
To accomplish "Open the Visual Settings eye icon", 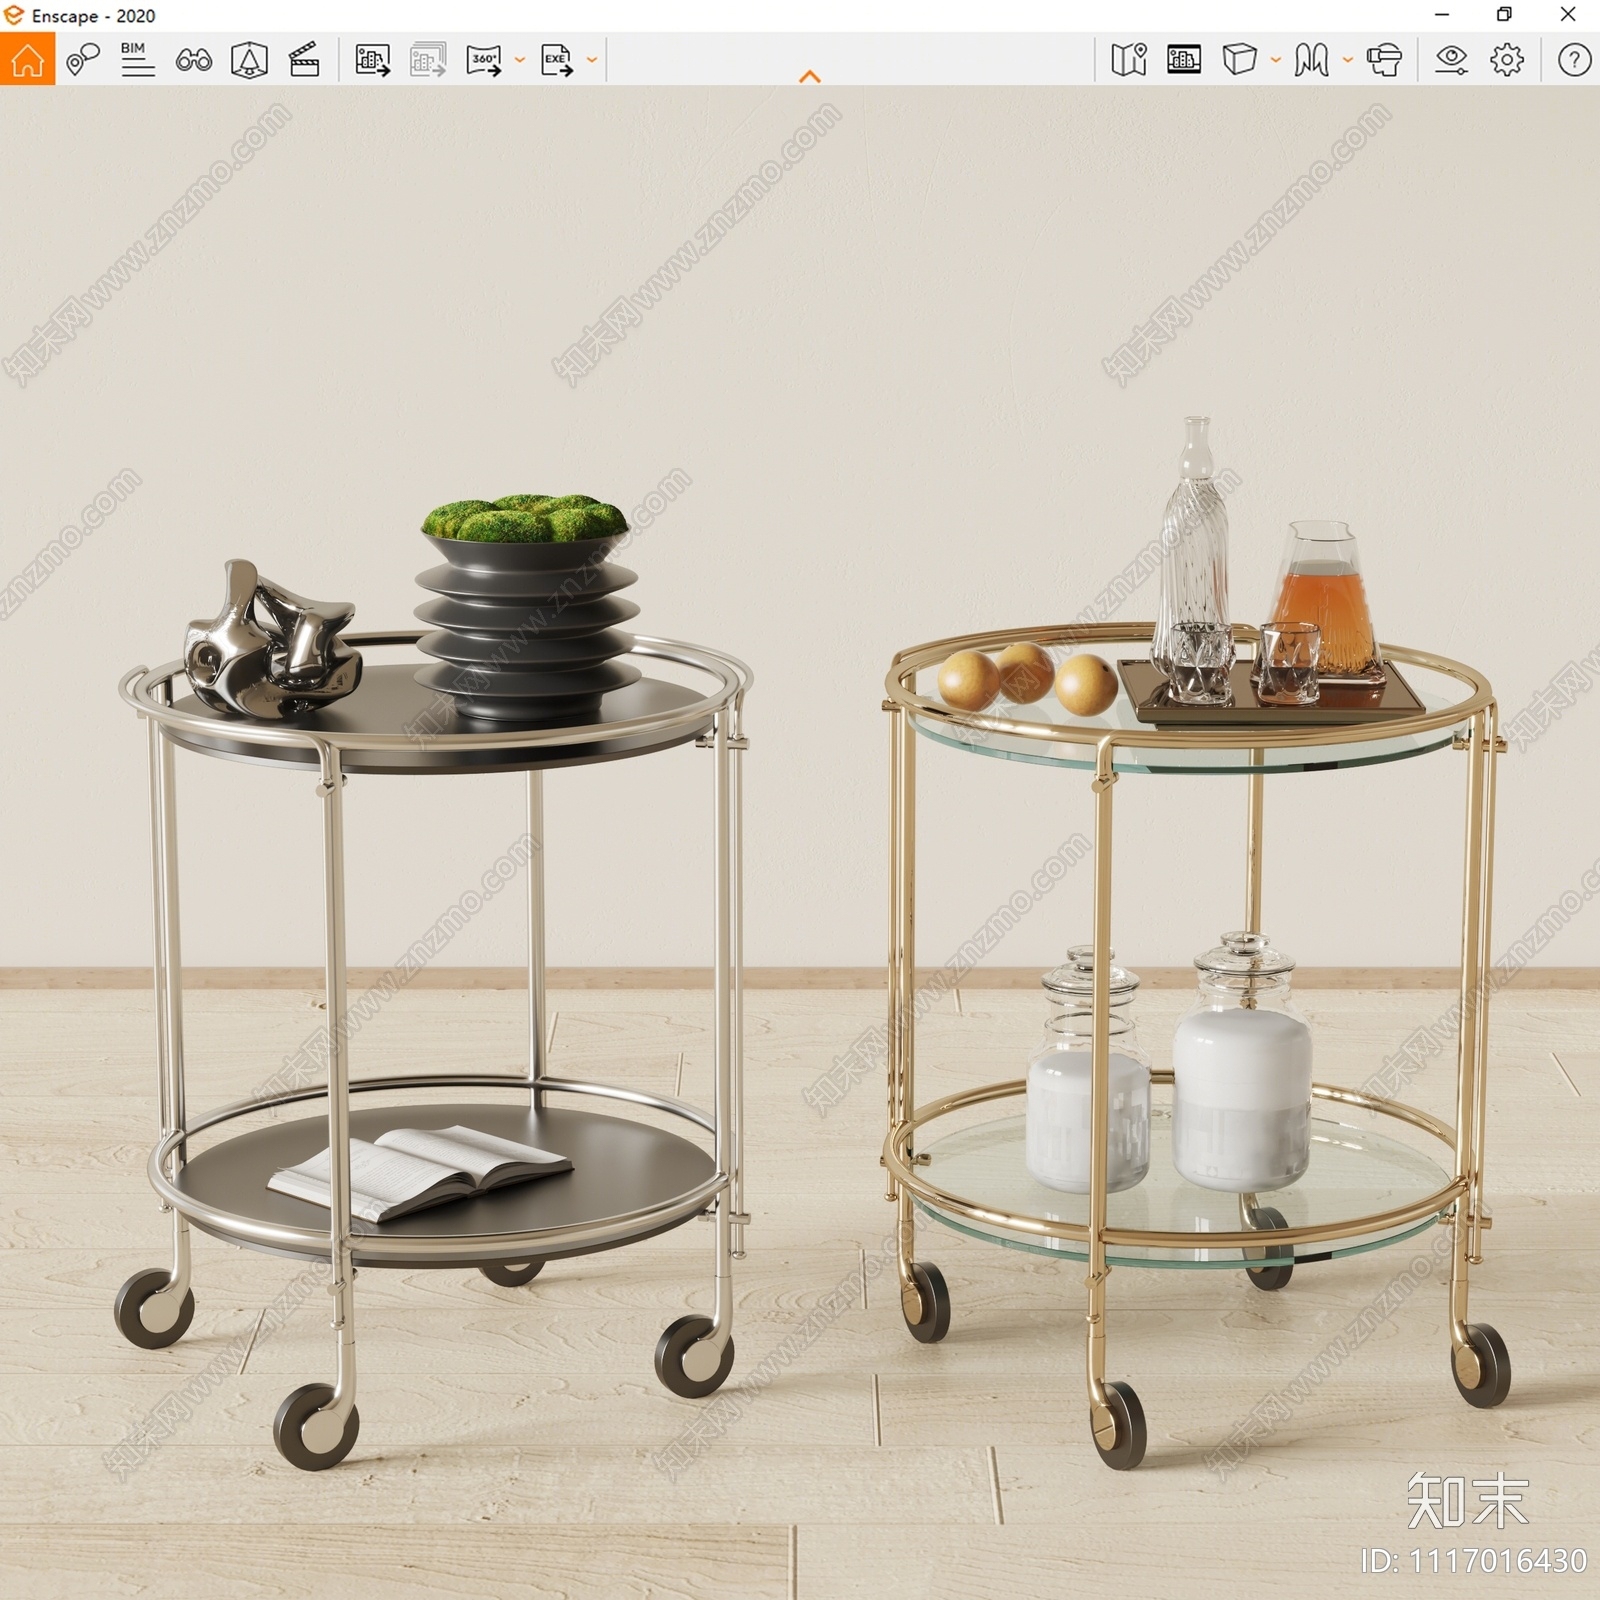I will (1451, 60).
